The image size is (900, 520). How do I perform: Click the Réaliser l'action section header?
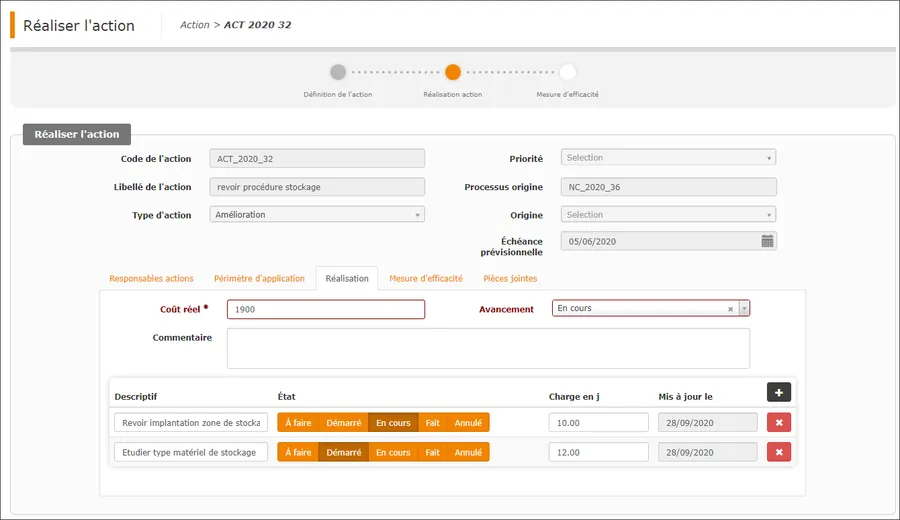tap(77, 134)
